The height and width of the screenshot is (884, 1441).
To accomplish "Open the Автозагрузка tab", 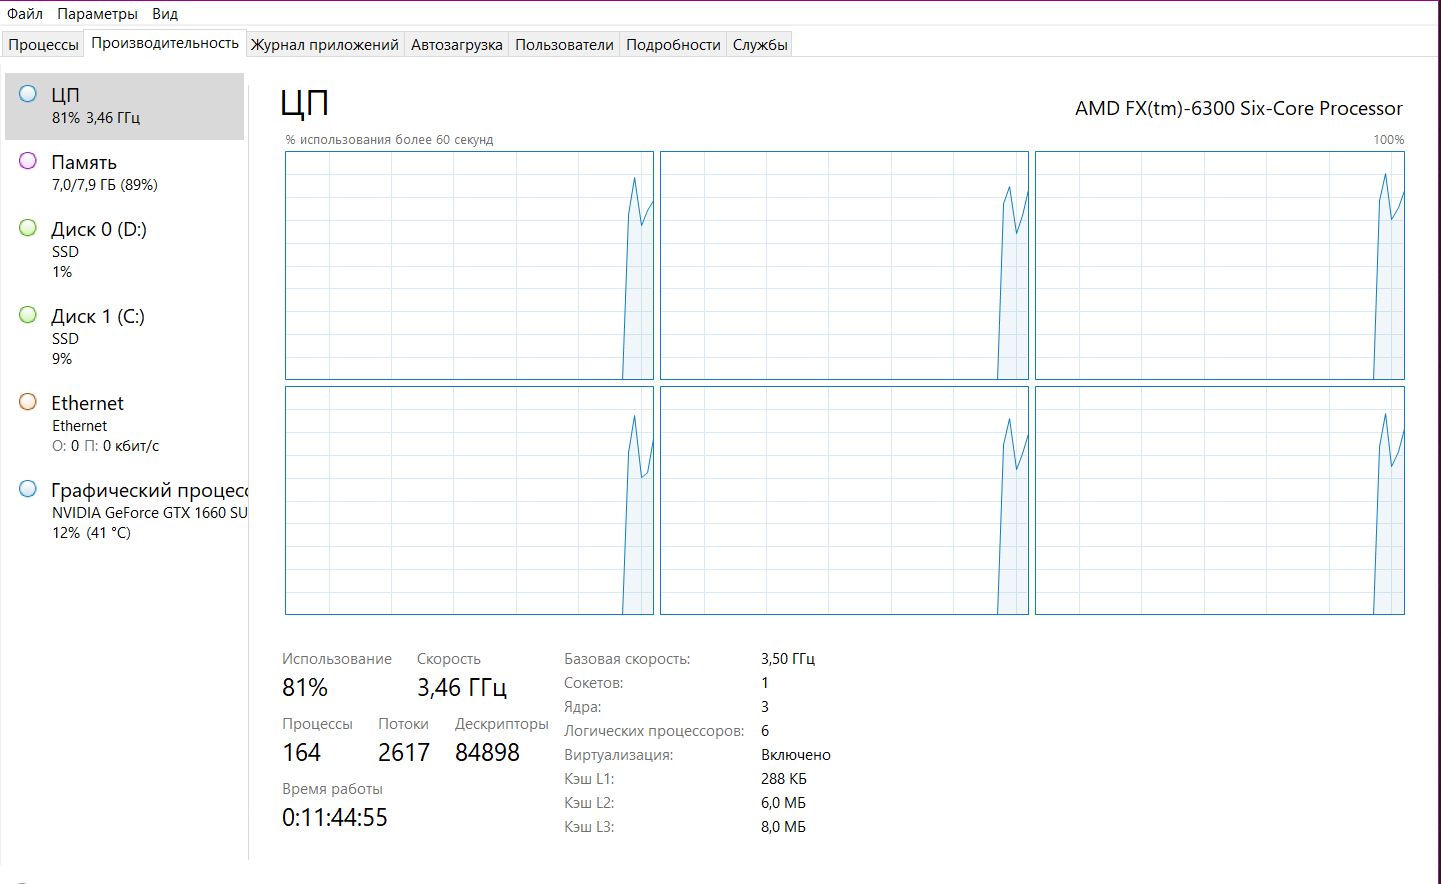I will tap(457, 44).
